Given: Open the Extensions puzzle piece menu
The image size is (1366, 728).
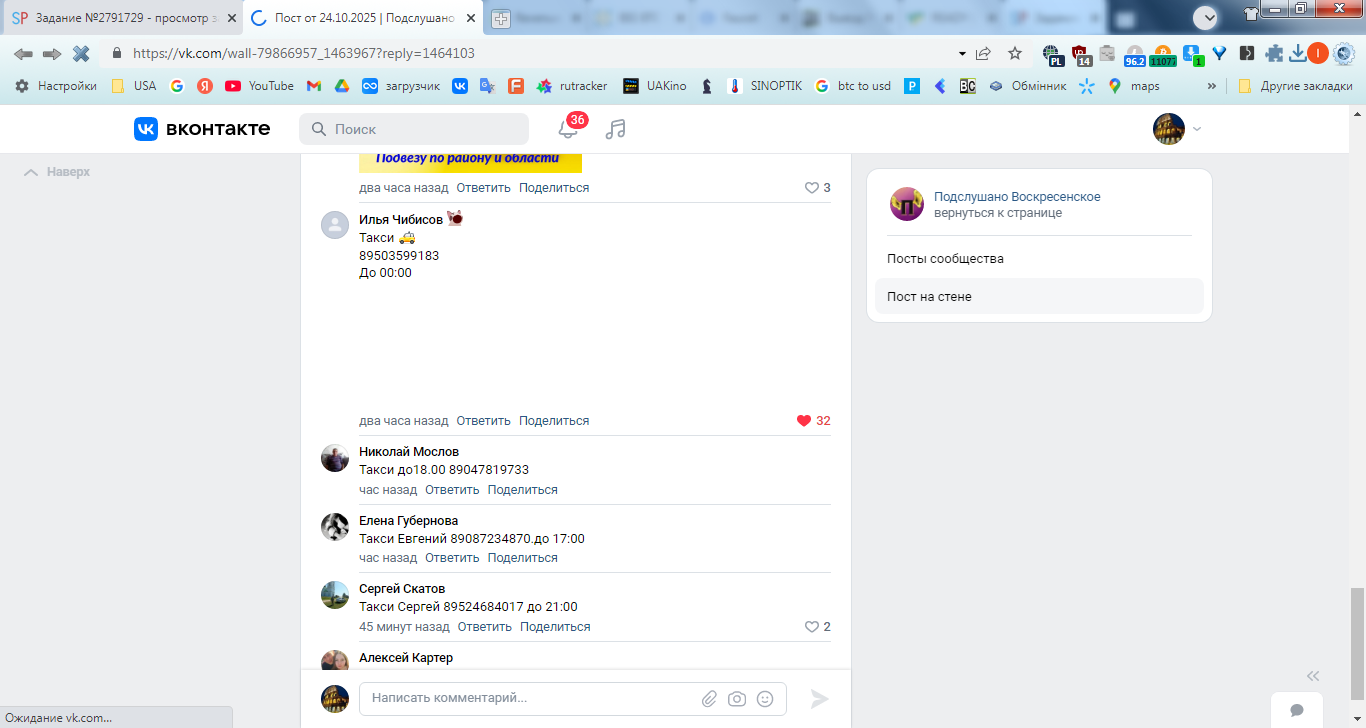Looking at the screenshot, I should (1274, 54).
